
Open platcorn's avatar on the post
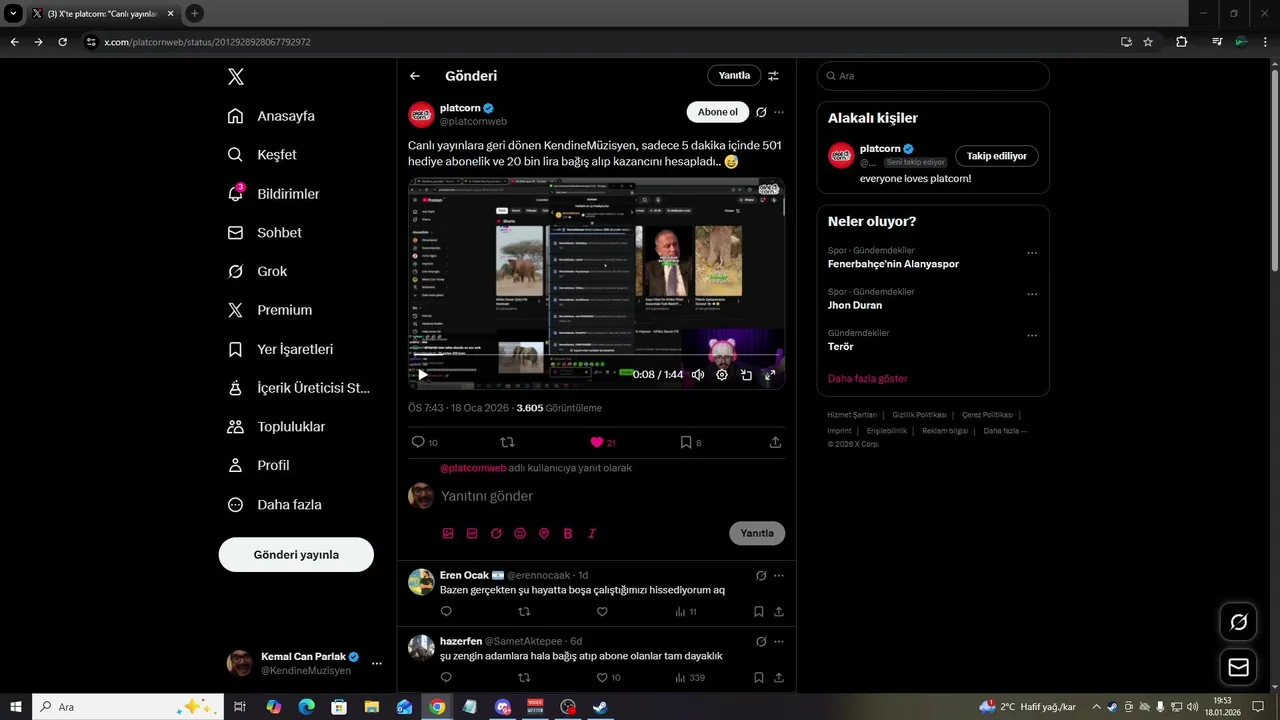click(x=421, y=114)
